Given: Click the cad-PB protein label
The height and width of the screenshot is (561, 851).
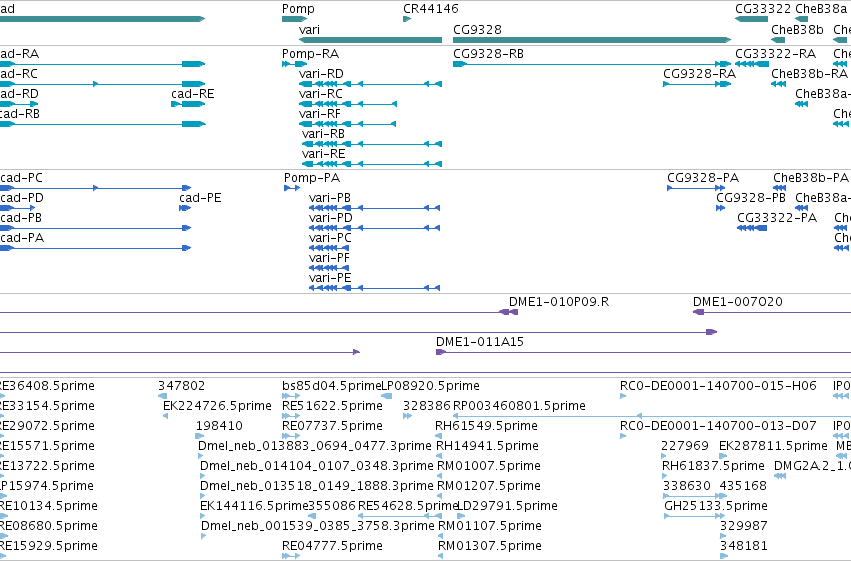Looking at the screenshot, I should (x=21, y=218).
